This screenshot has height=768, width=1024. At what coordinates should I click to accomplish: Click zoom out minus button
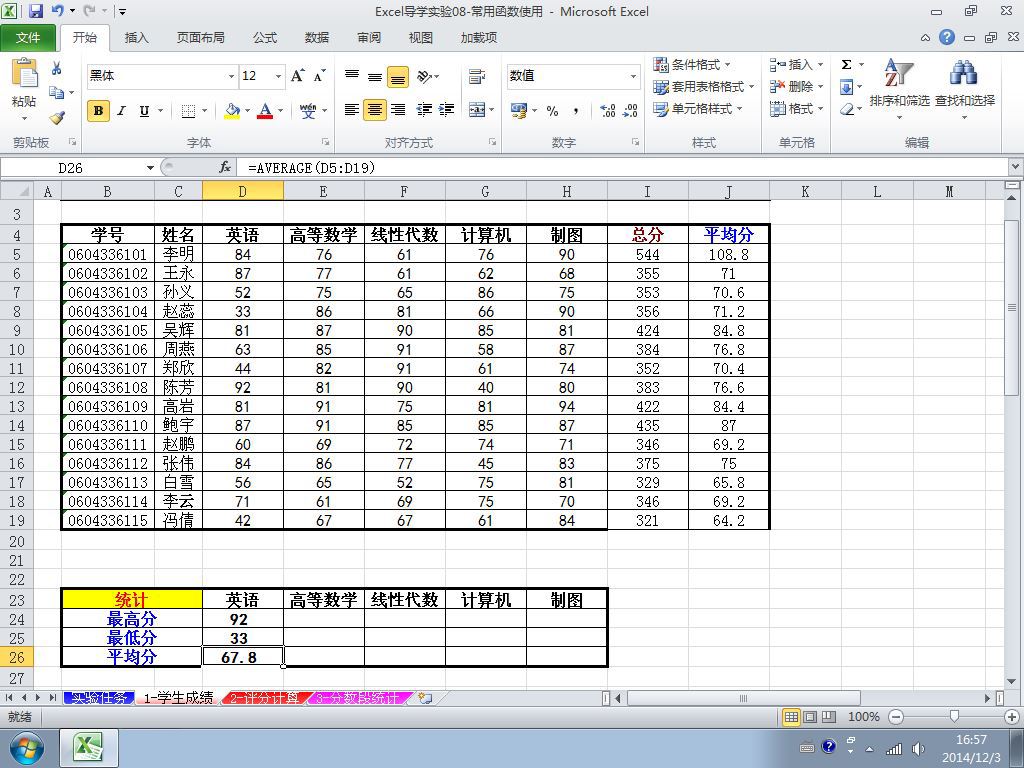pos(896,717)
